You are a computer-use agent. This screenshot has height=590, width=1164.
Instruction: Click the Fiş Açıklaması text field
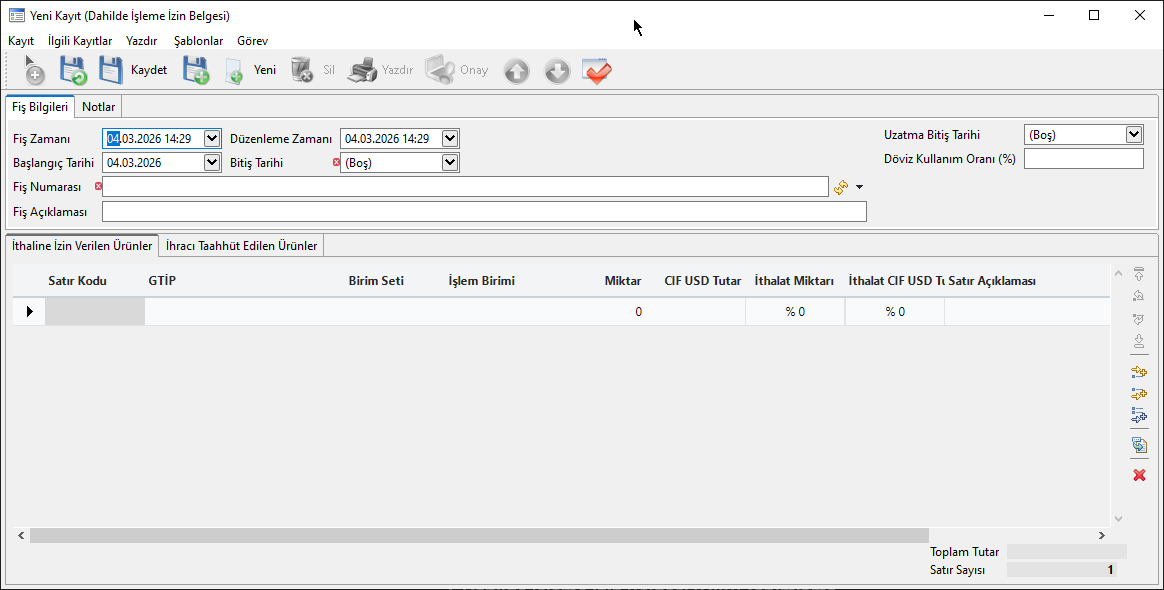point(484,211)
